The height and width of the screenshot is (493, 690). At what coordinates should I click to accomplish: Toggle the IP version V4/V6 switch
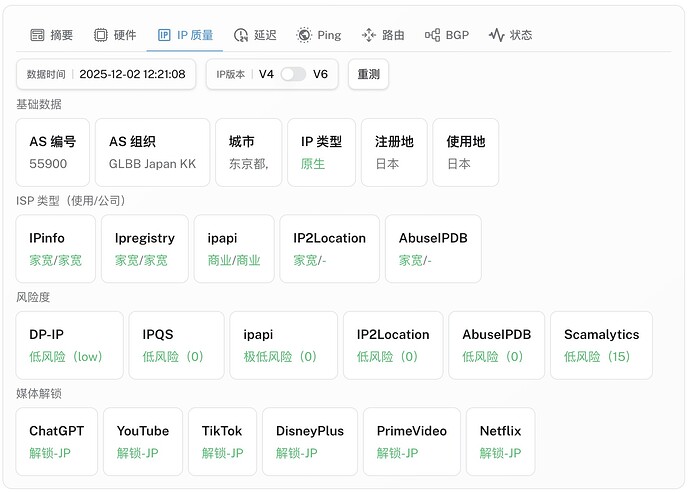294,74
